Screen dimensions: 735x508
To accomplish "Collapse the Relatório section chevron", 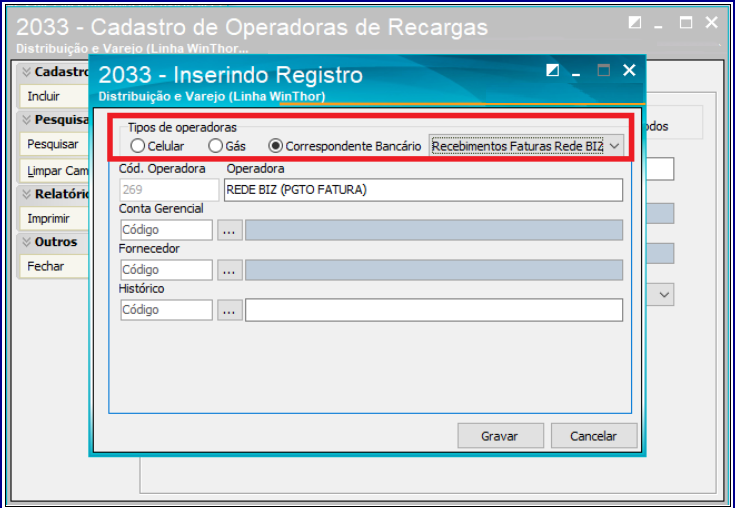I will click(26, 194).
